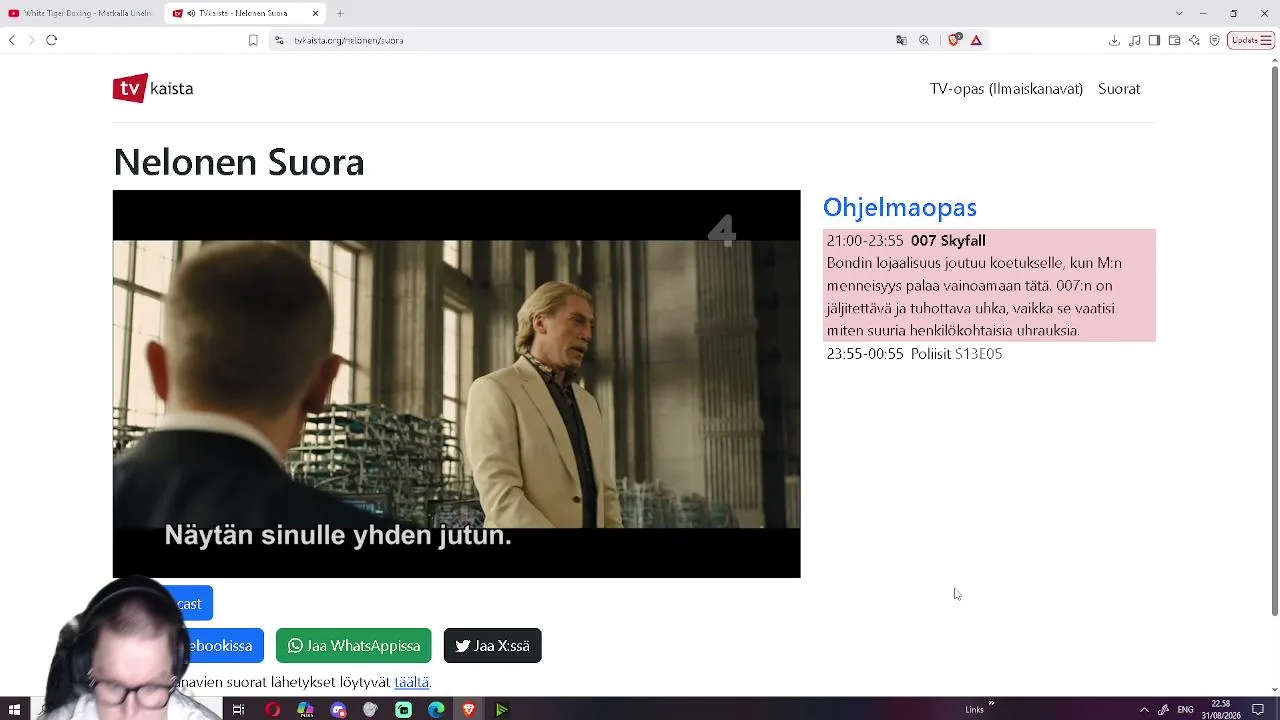Open the Windows notification center

point(1258,710)
